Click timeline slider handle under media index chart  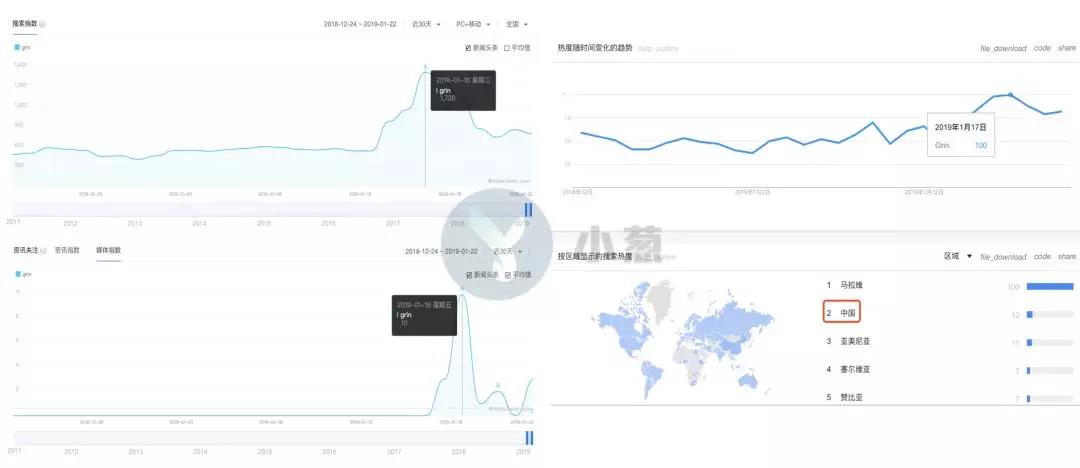coord(529,438)
